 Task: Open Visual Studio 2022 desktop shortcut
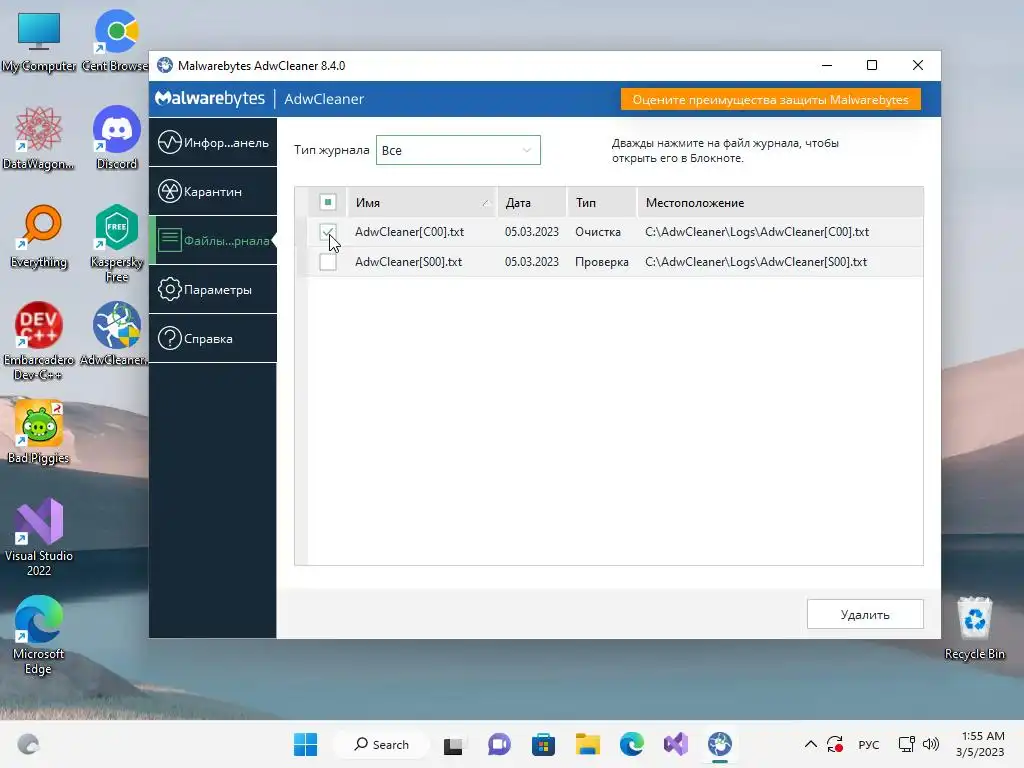click(x=39, y=537)
